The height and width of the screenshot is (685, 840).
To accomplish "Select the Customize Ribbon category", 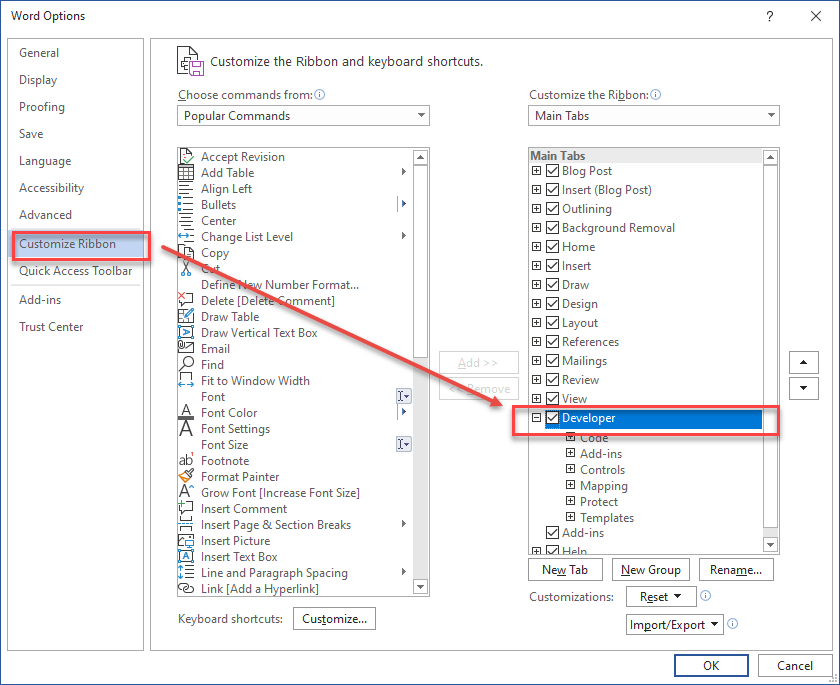I will click(78, 244).
